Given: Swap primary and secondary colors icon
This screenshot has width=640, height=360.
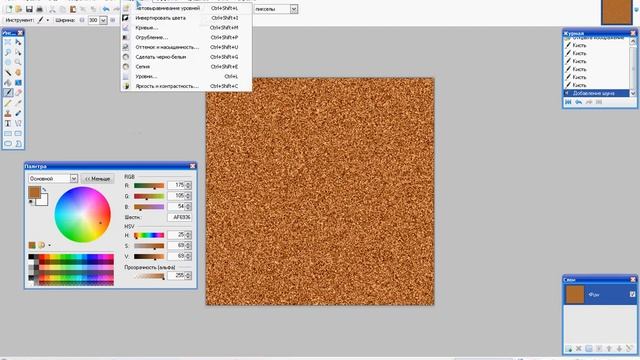Looking at the screenshot, I should pyautogui.click(x=44, y=190).
